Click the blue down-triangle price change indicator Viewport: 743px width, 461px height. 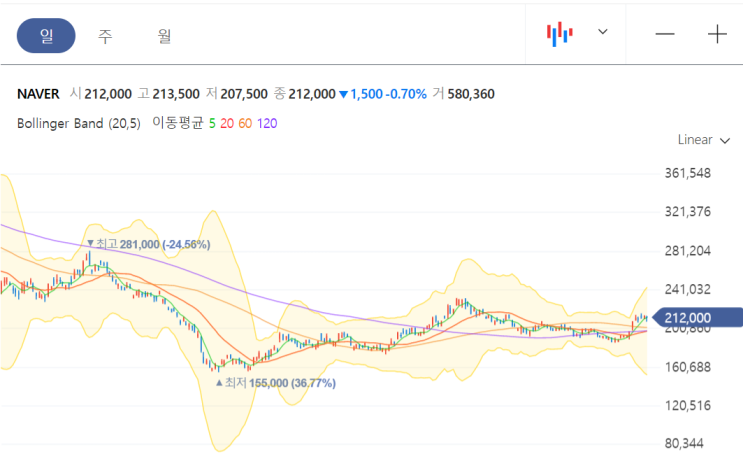coord(344,94)
